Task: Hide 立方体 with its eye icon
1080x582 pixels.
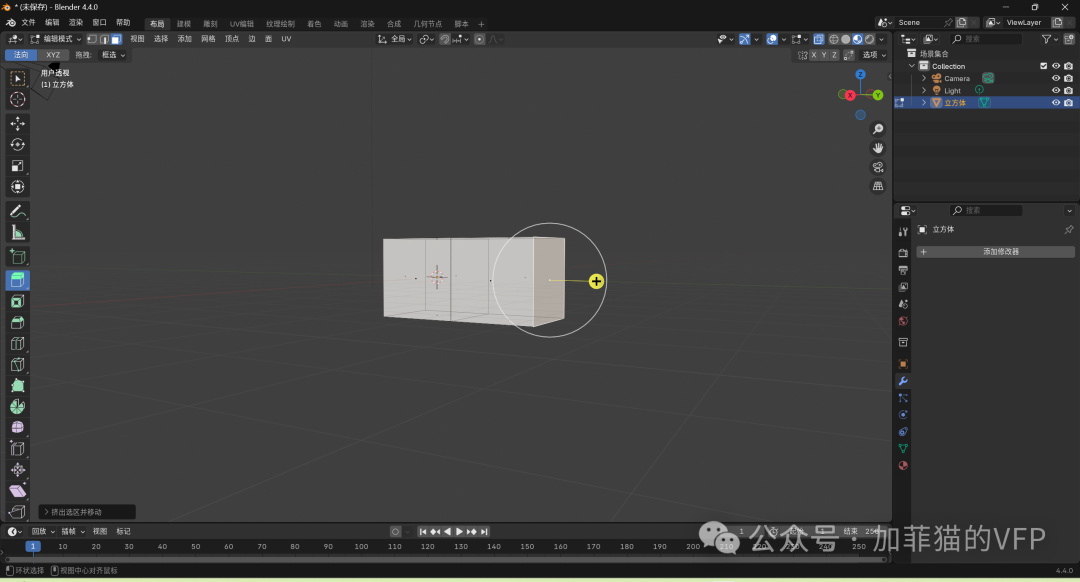Action: pyautogui.click(x=1055, y=103)
